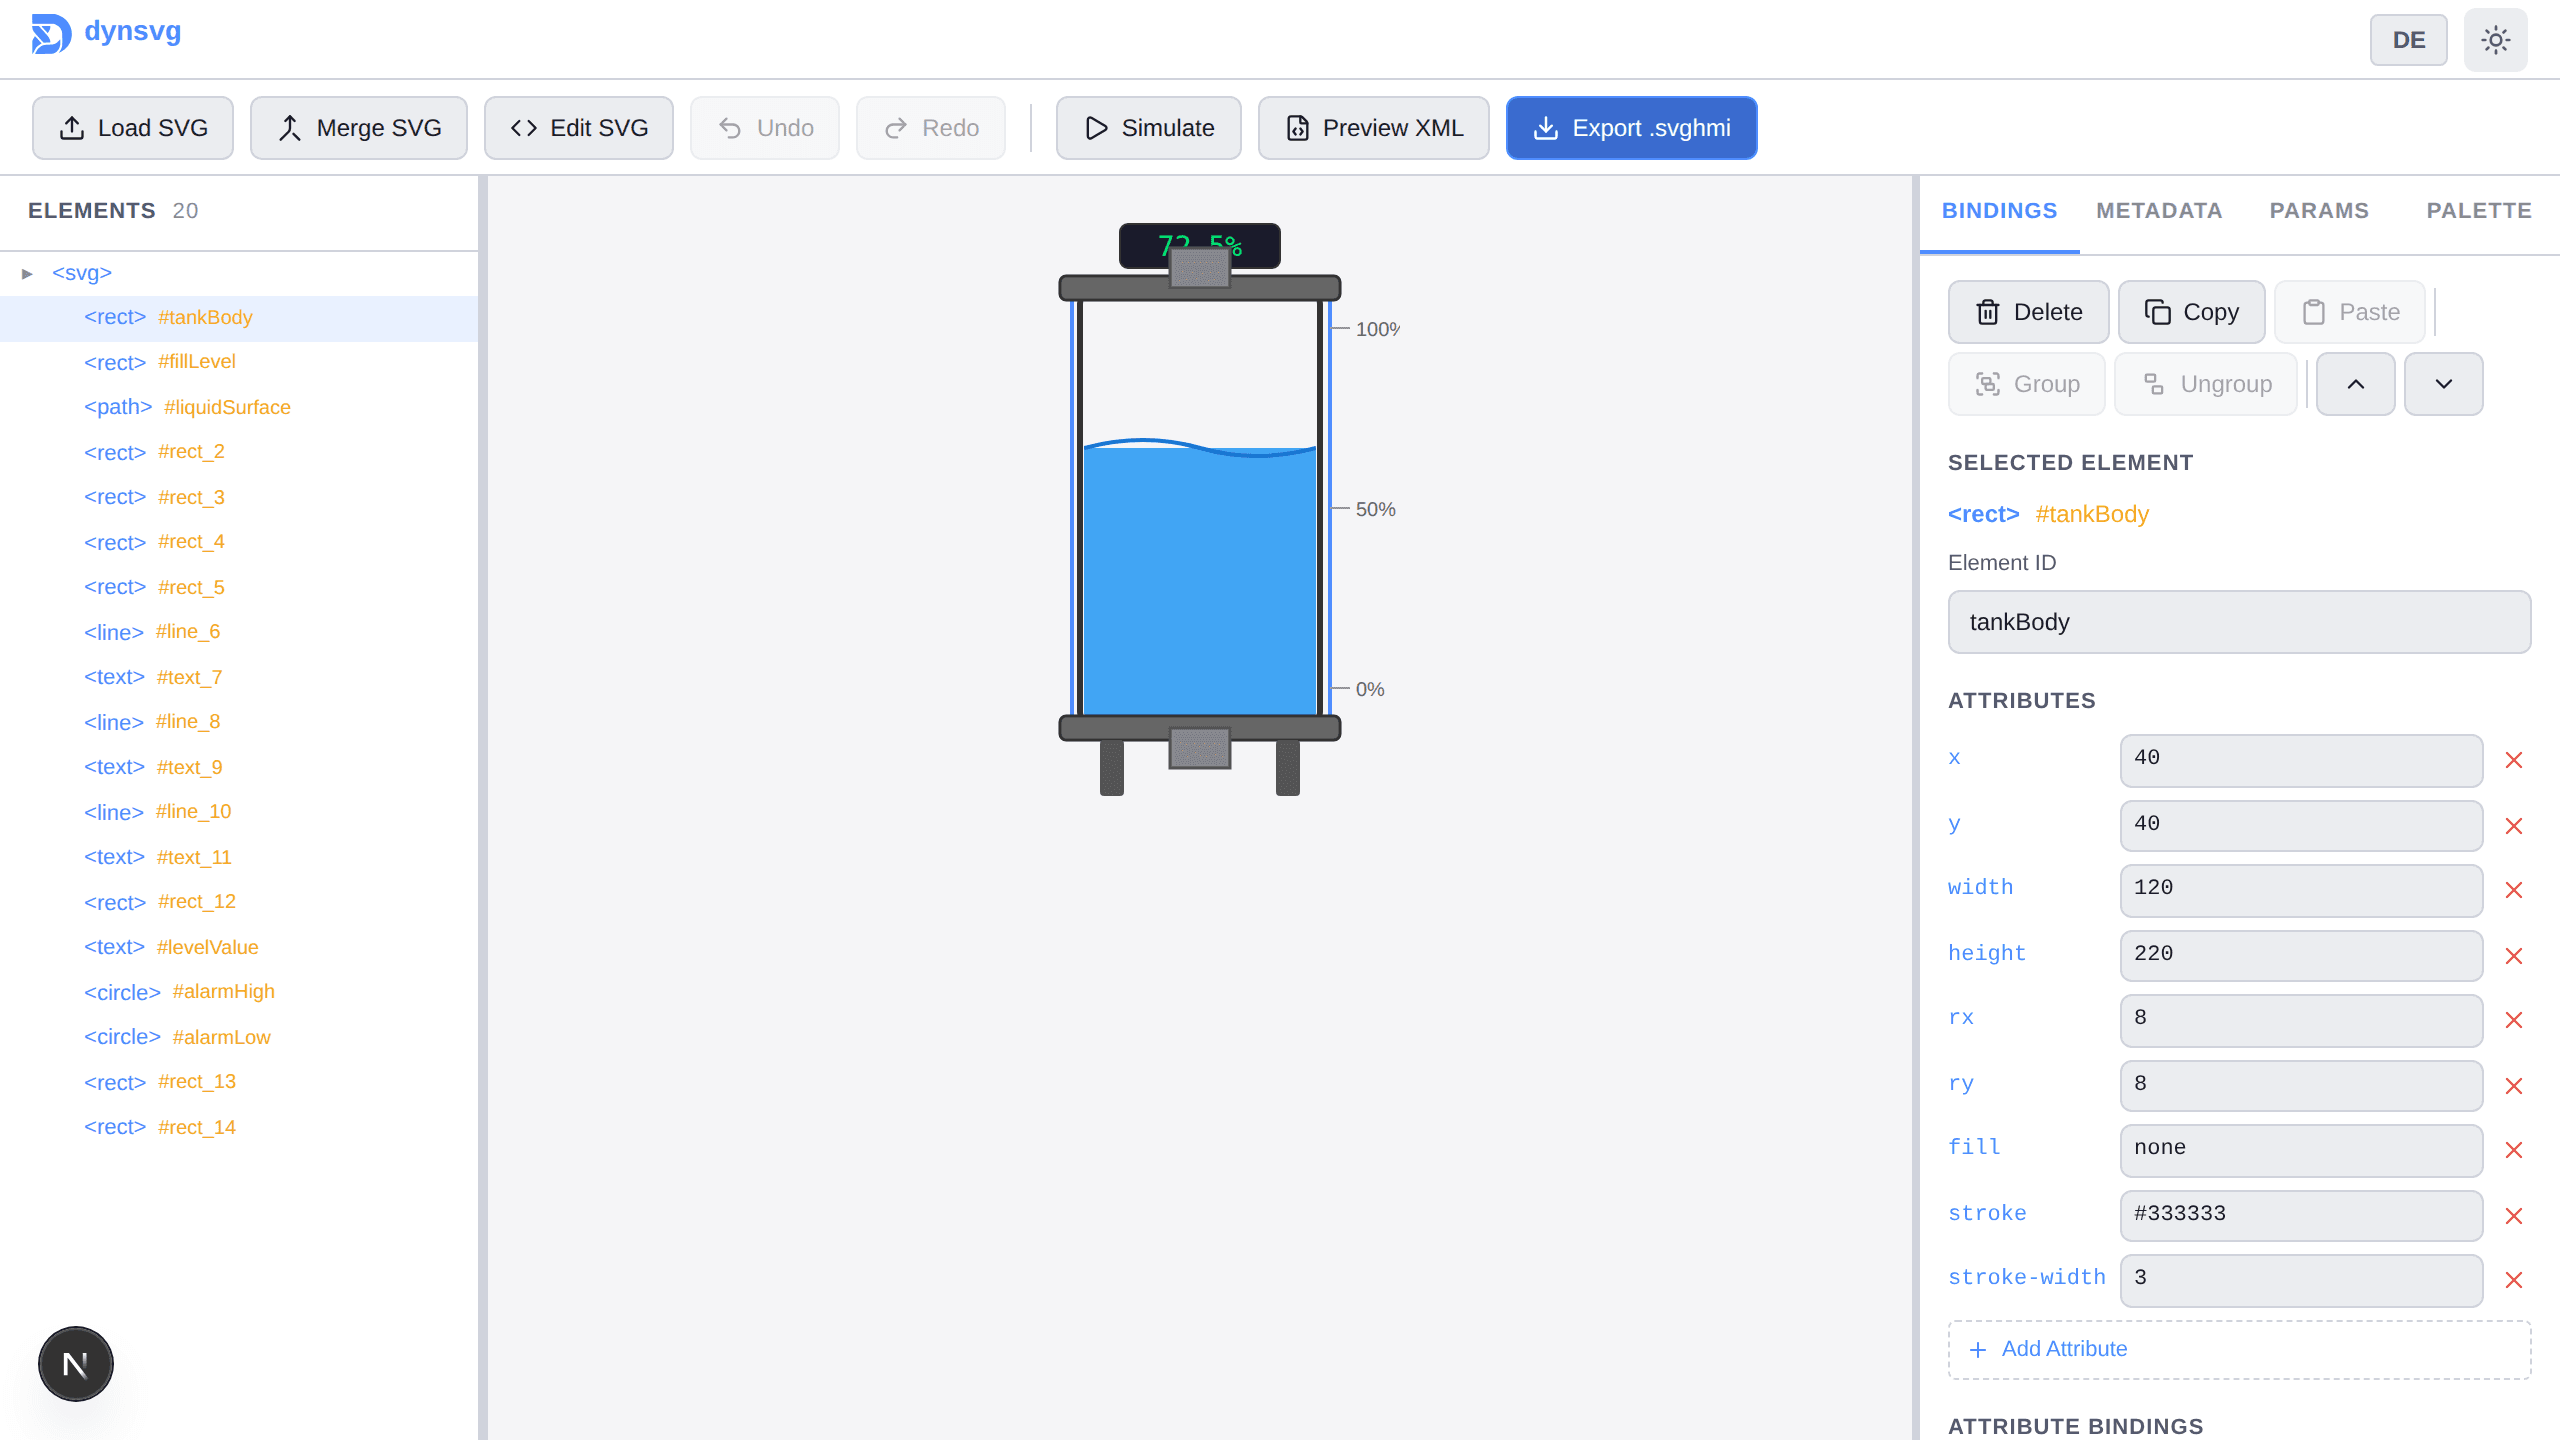Switch to the METADATA tab
Viewport: 2560px width, 1440px height.
coord(2159,210)
